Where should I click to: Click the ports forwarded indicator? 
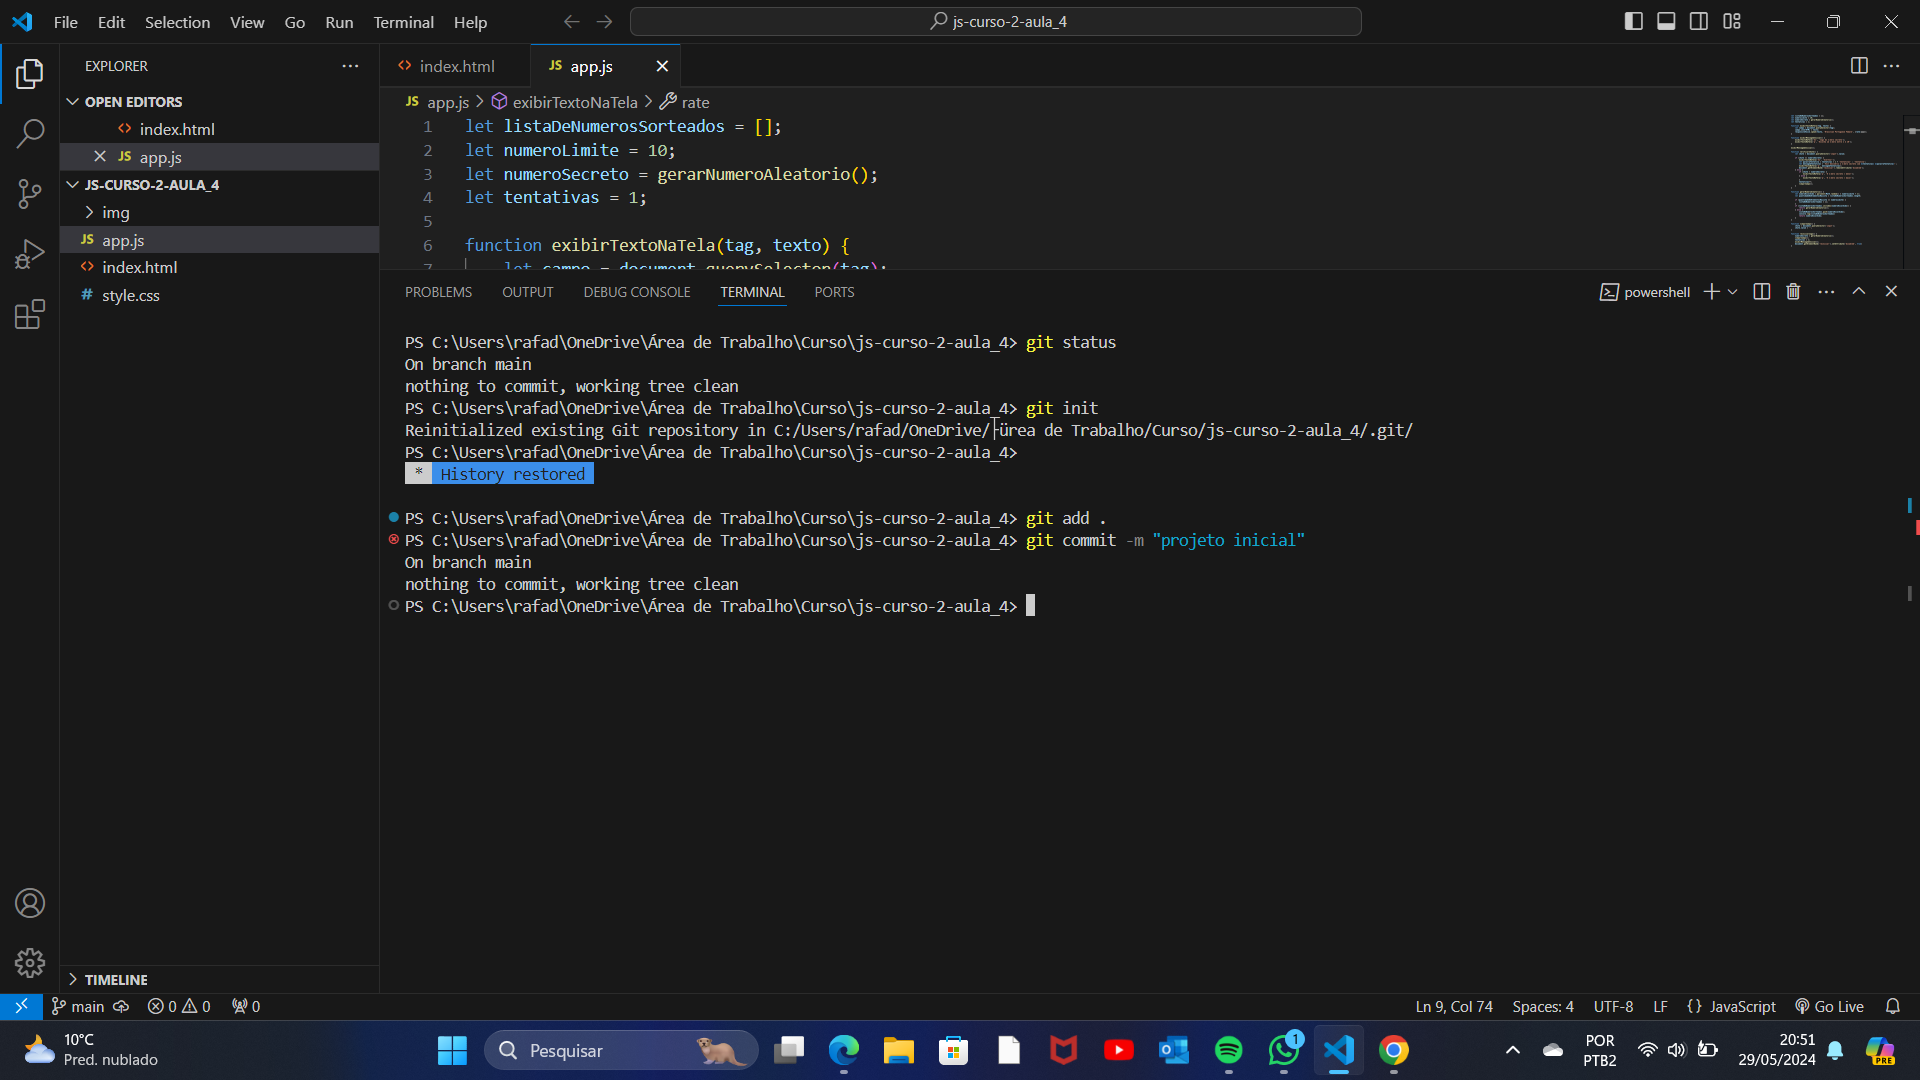[246, 1006]
